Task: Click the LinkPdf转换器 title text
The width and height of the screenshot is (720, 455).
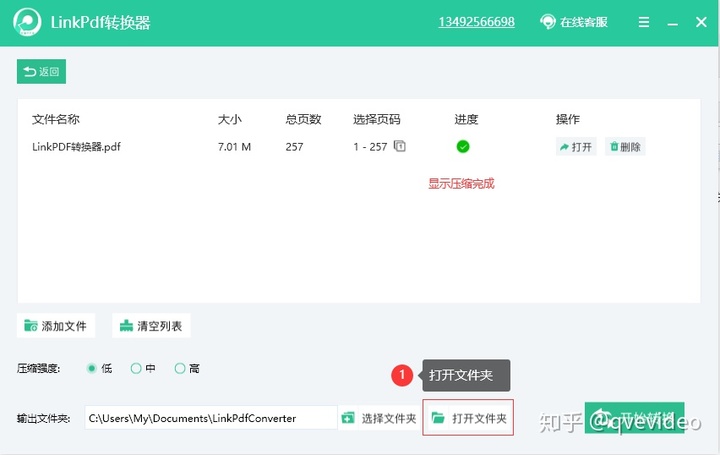Action: tap(101, 22)
